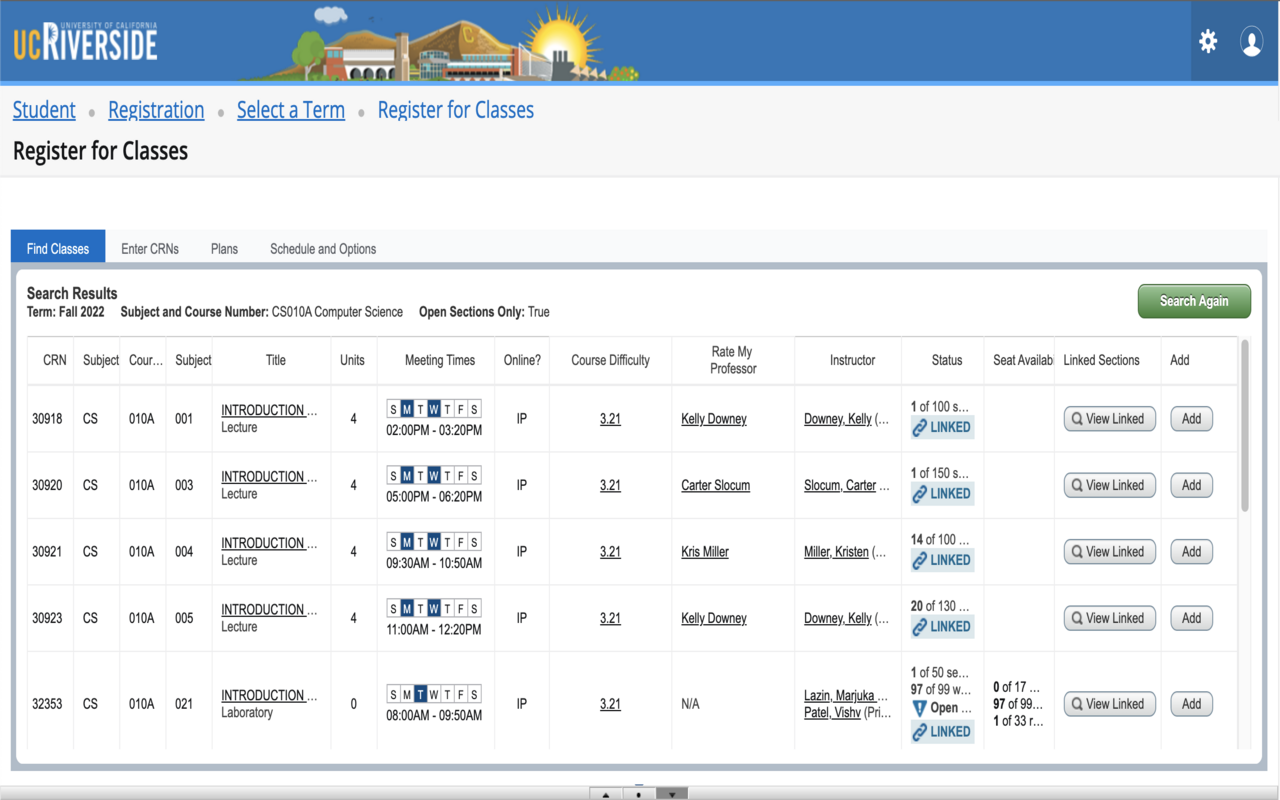Screen dimensions: 1280x800
Task: Click the Open warning triangle icon for CRN 32353
Action: coord(920,708)
